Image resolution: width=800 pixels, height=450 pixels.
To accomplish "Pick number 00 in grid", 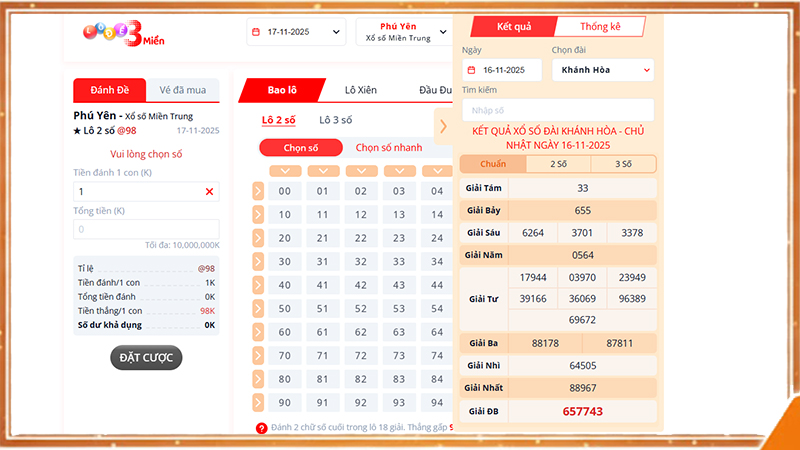I will pyautogui.click(x=285, y=191).
